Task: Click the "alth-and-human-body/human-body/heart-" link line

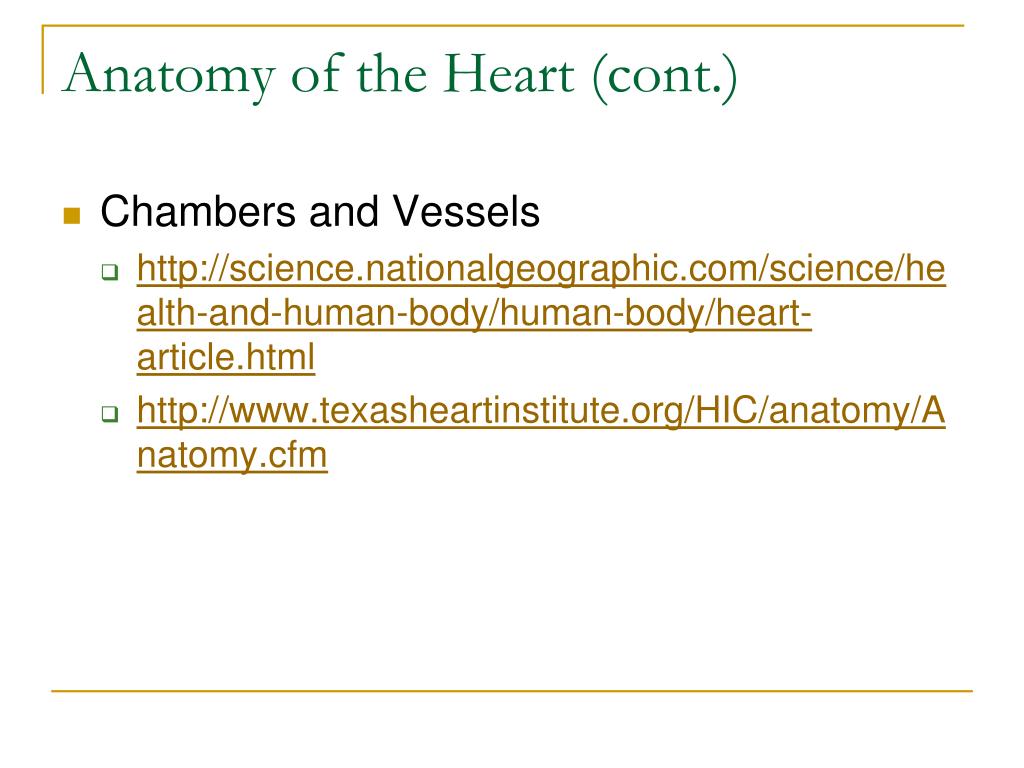Action: (x=474, y=313)
